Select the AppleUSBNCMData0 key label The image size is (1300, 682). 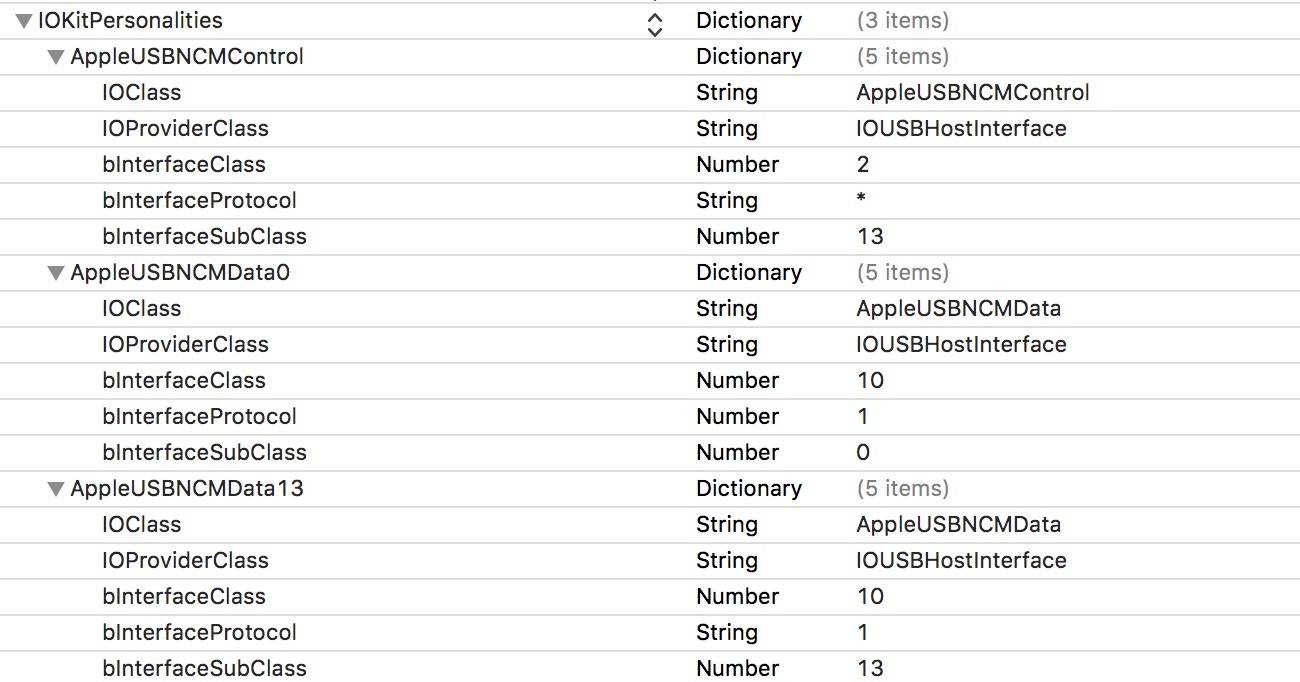tap(180, 272)
